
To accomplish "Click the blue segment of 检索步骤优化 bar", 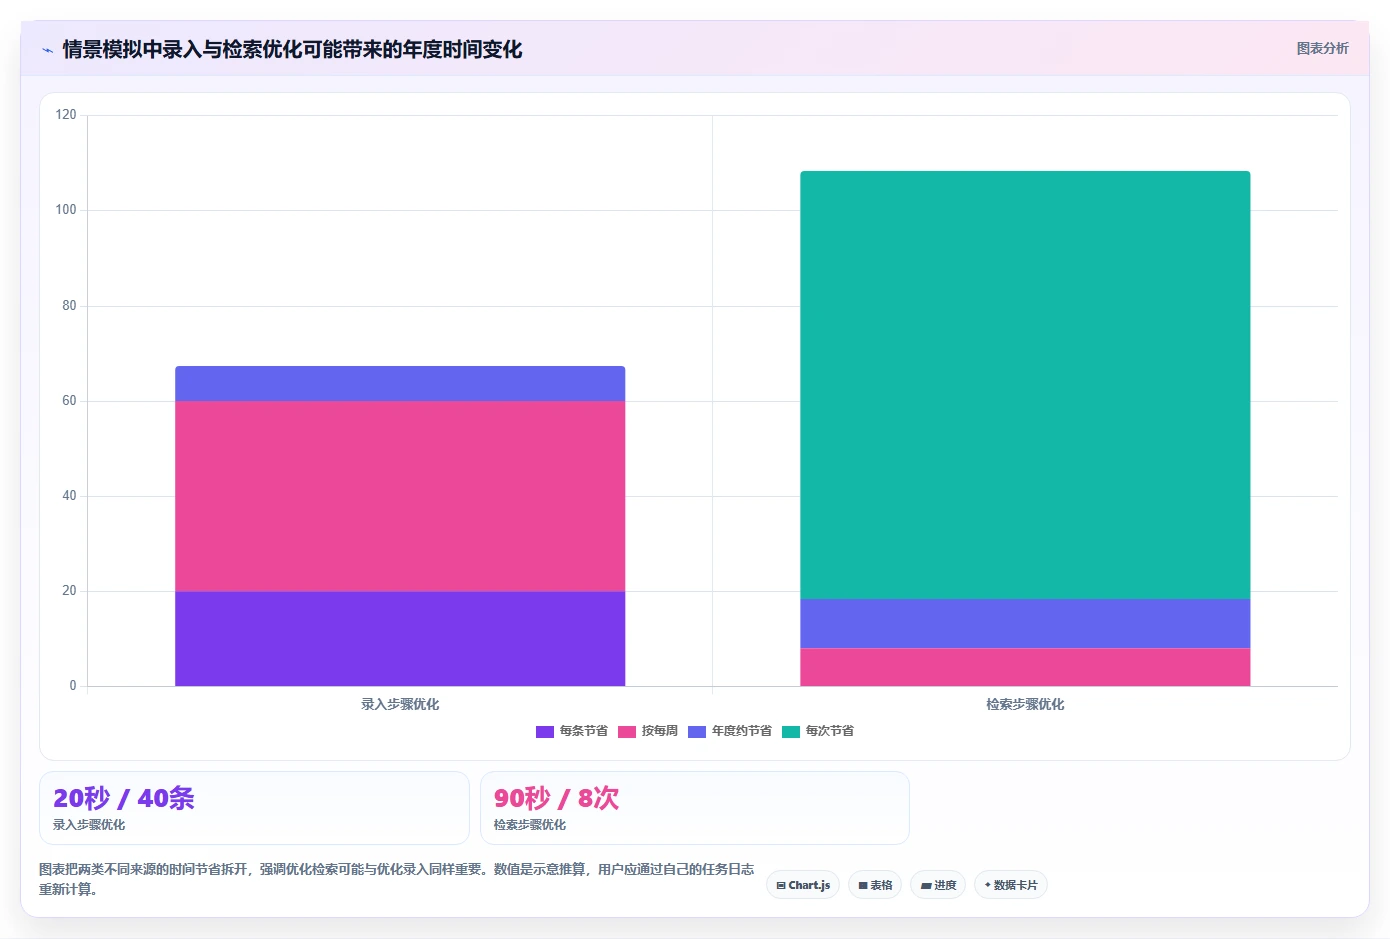I will coord(1025,624).
